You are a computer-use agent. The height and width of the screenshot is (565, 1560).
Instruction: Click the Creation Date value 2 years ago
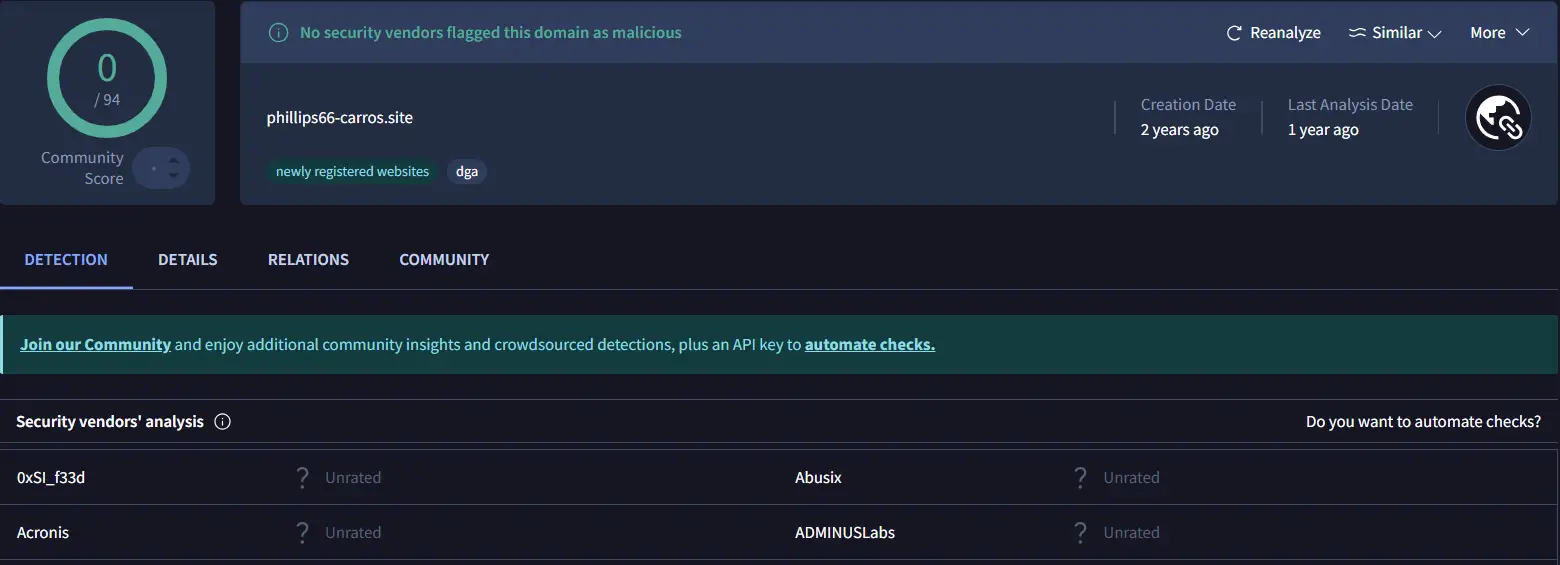point(1179,130)
